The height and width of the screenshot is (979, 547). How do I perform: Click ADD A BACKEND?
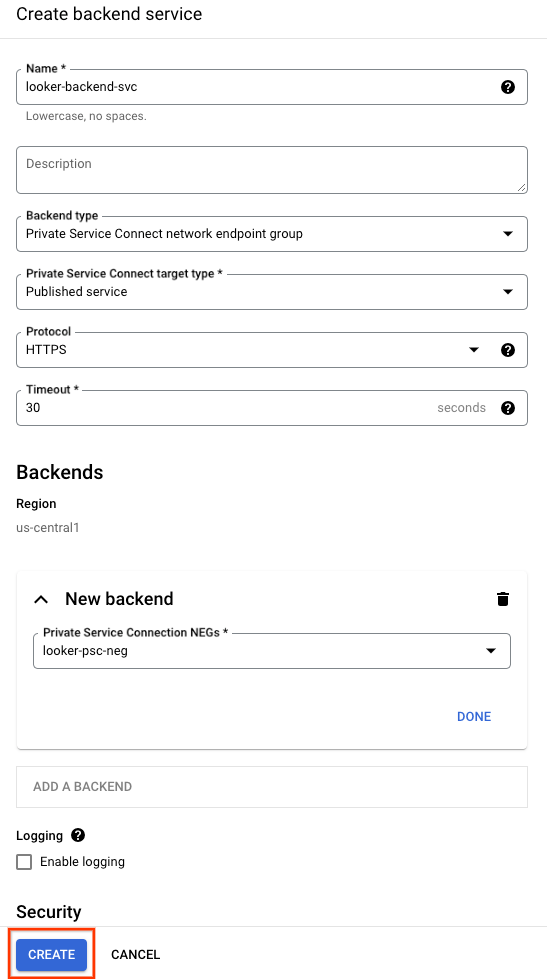coord(272,787)
